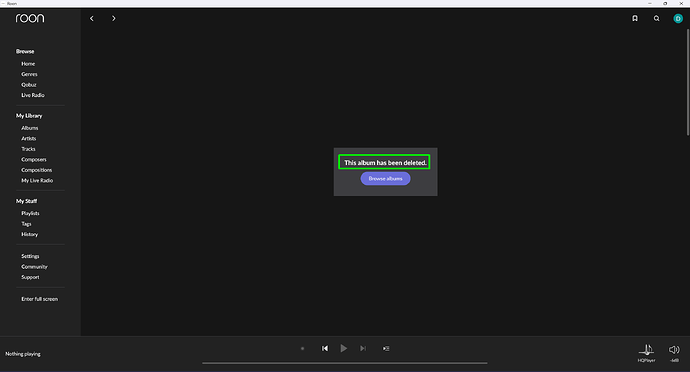This screenshot has width=690, height=372.
Task: Open the volume speaker control
Action: 674,353
